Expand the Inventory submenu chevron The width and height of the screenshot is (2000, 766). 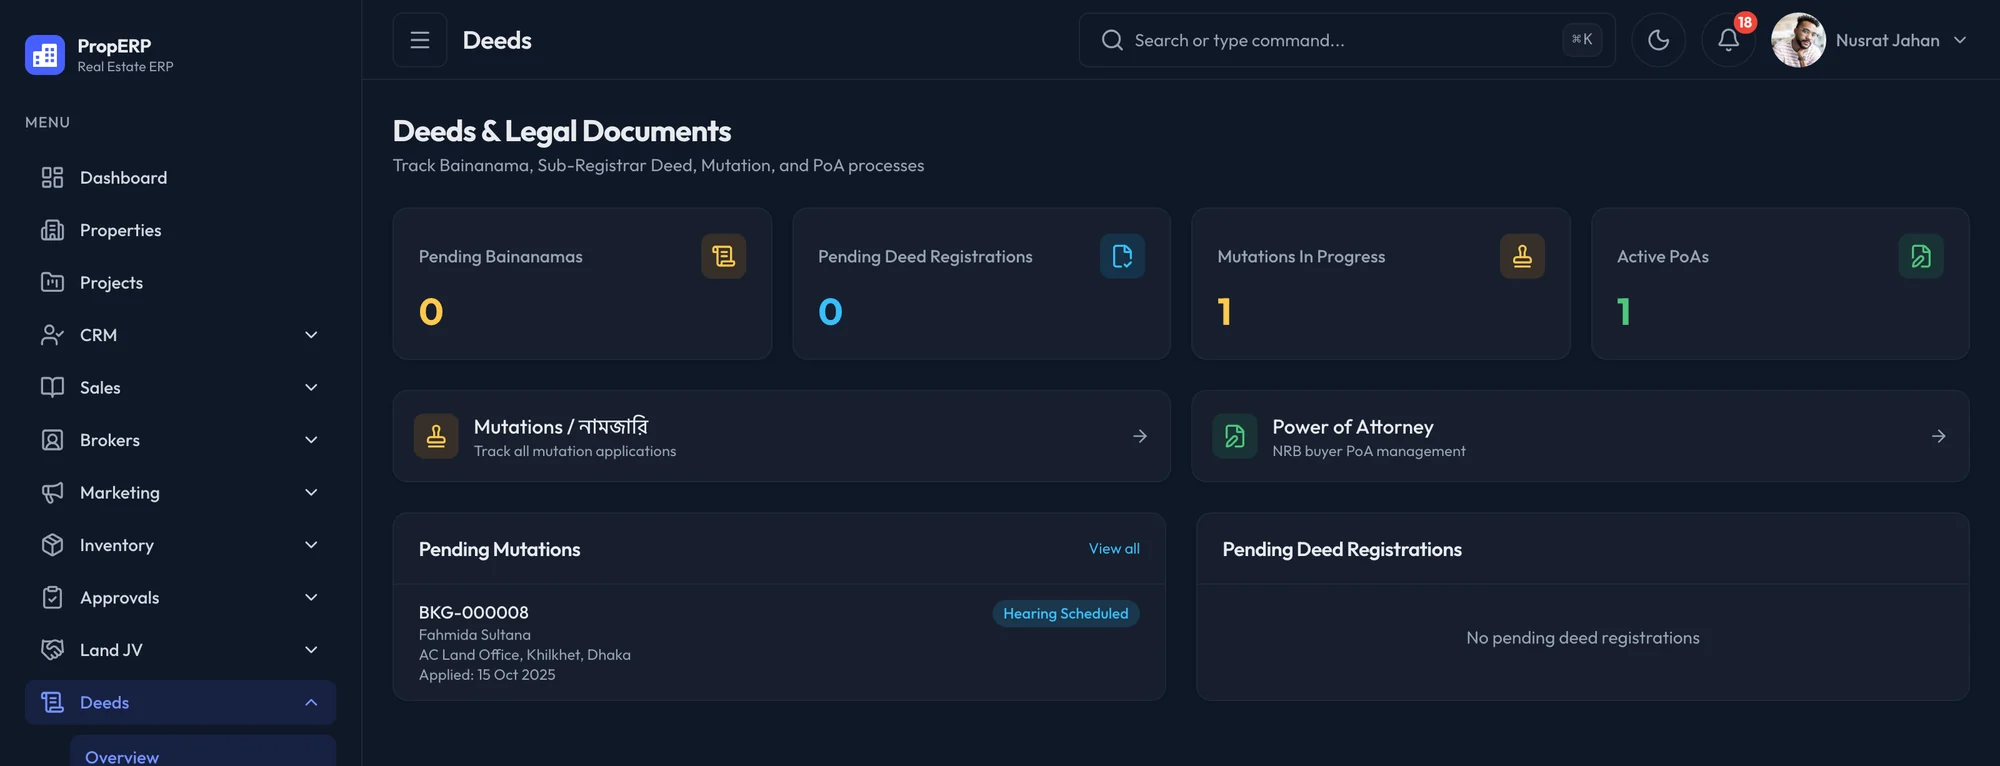tap(311, 545)
